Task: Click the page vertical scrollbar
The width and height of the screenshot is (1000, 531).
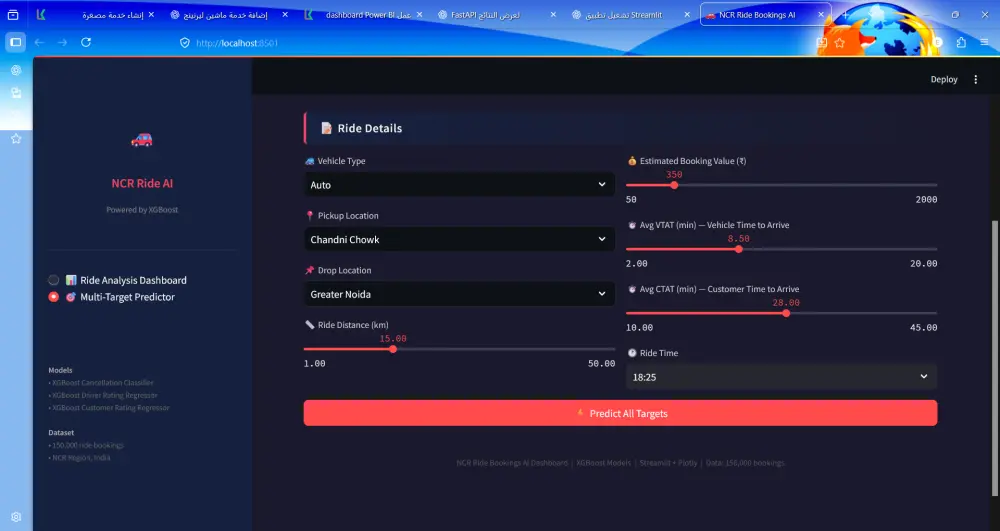Action: (x=995, y=358)
